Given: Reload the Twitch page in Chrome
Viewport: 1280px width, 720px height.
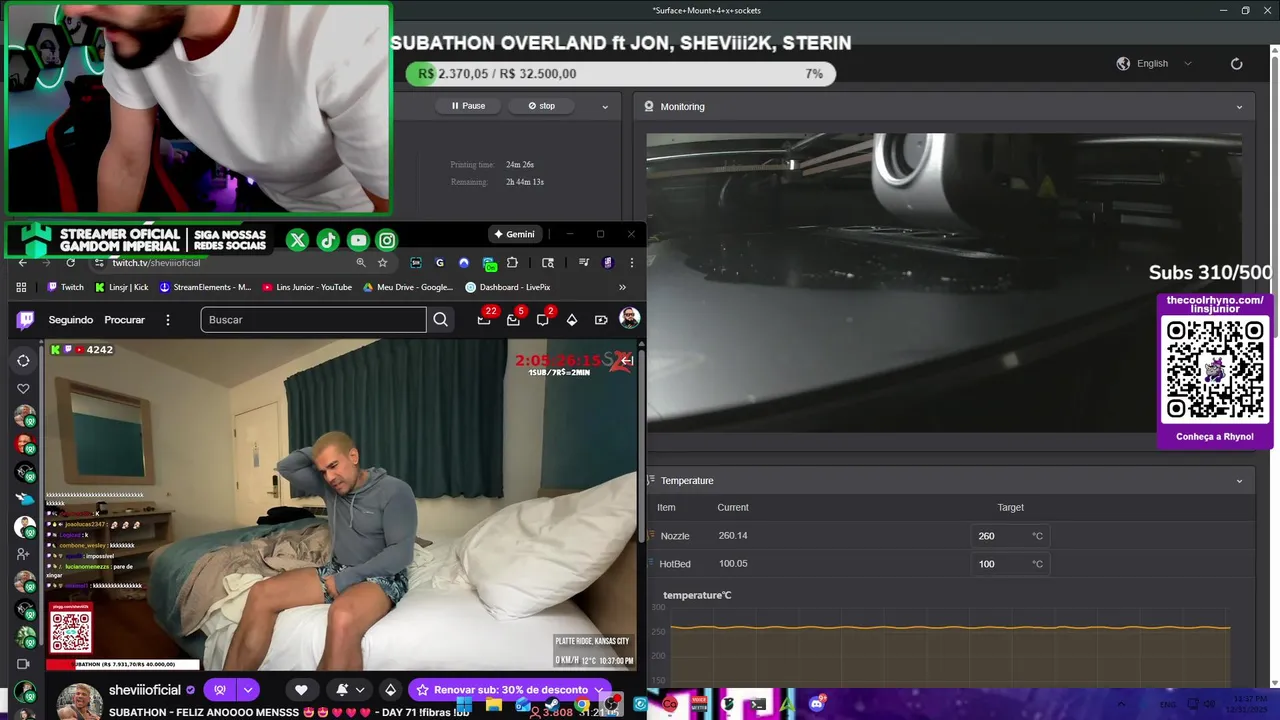Looking at the screenshot, I should tap(70, 263).
